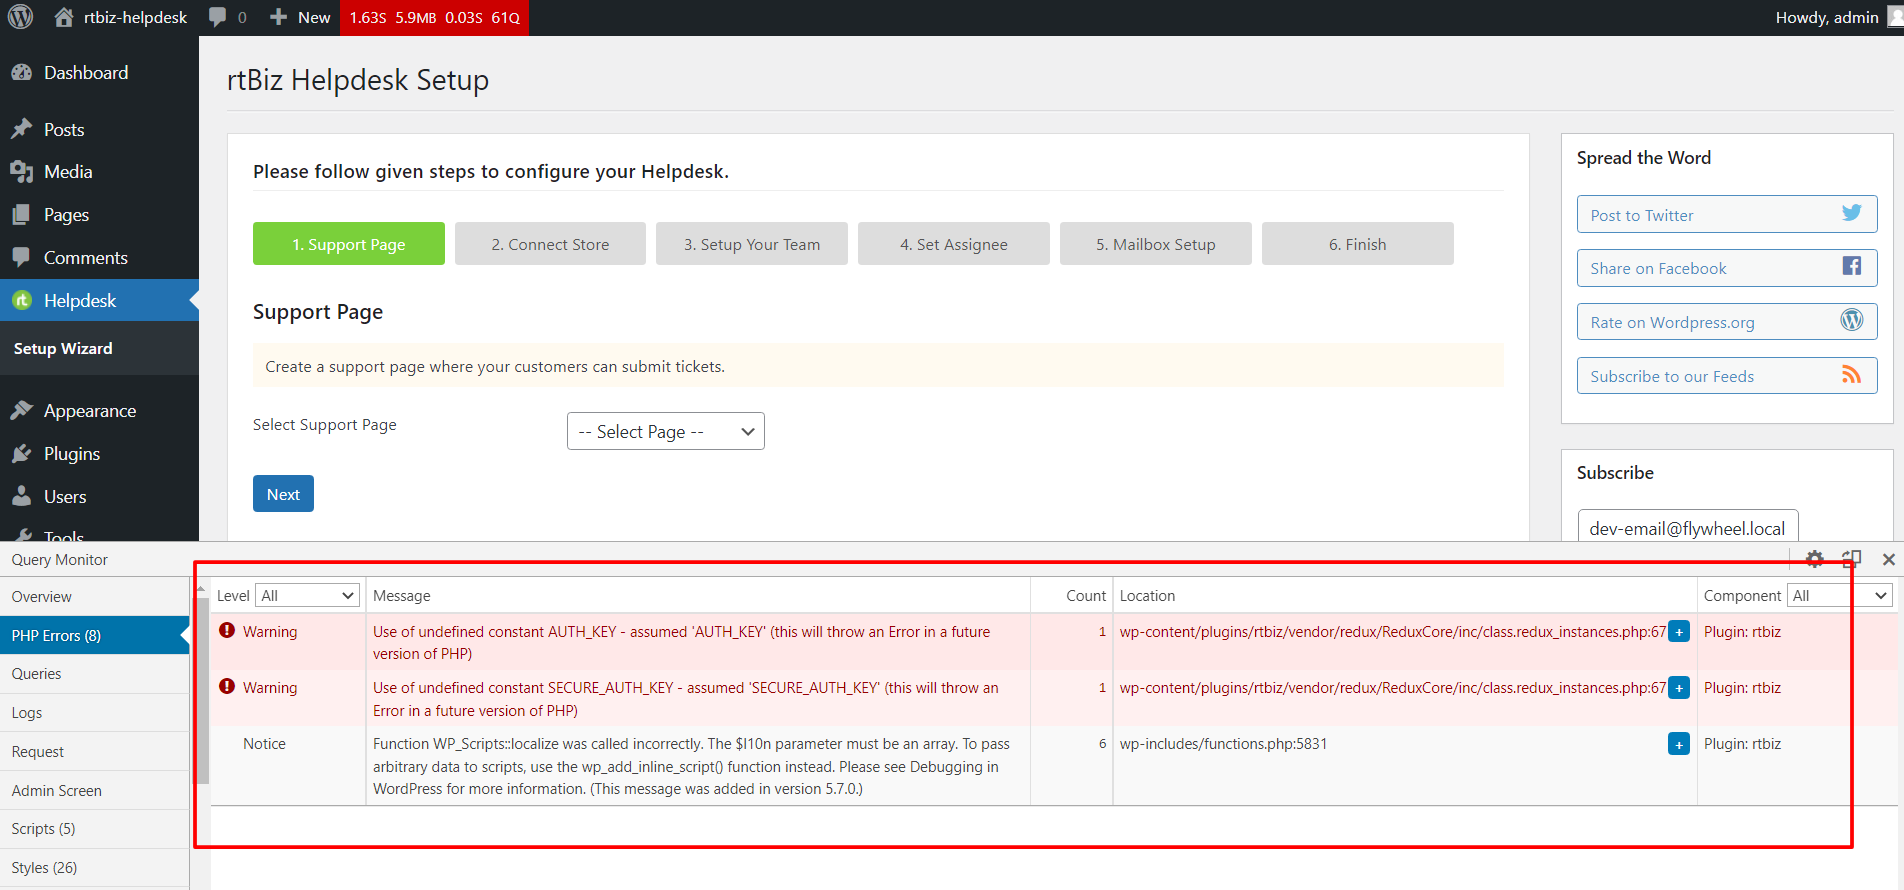The image size is (1904, 890).
Task: Open the comments bubble in the admin bar
Action: point(227,17)
